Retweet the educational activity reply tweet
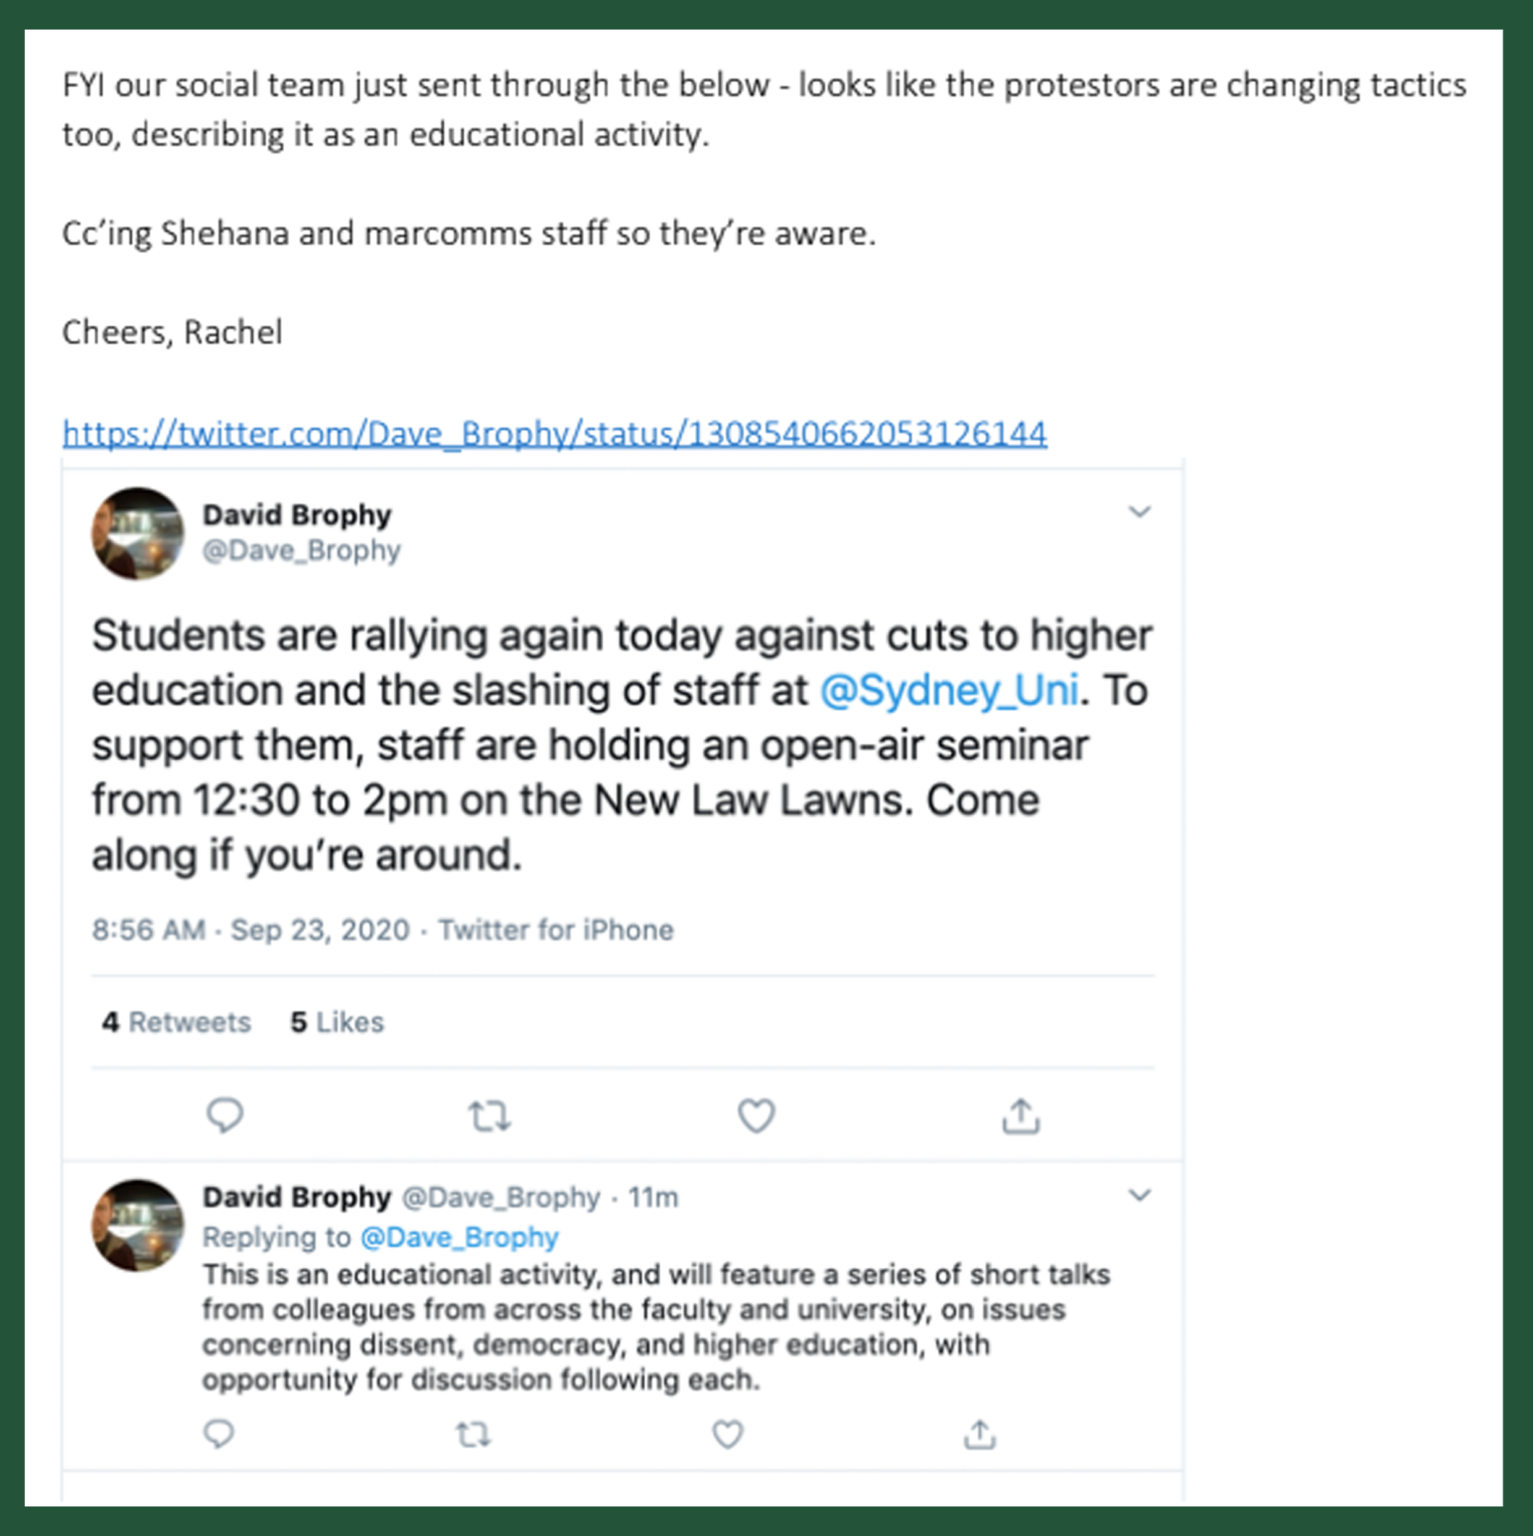This screenshot has height=1536, width=1533. (x=473, y=1435)
